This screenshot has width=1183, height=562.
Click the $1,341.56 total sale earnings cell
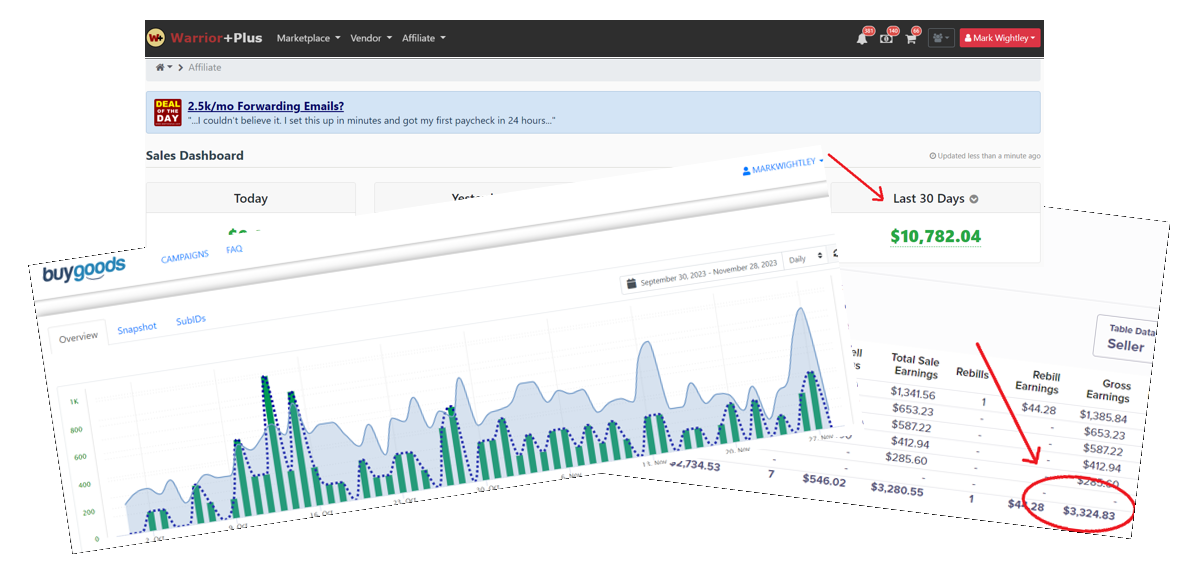[x=912, y=393]
